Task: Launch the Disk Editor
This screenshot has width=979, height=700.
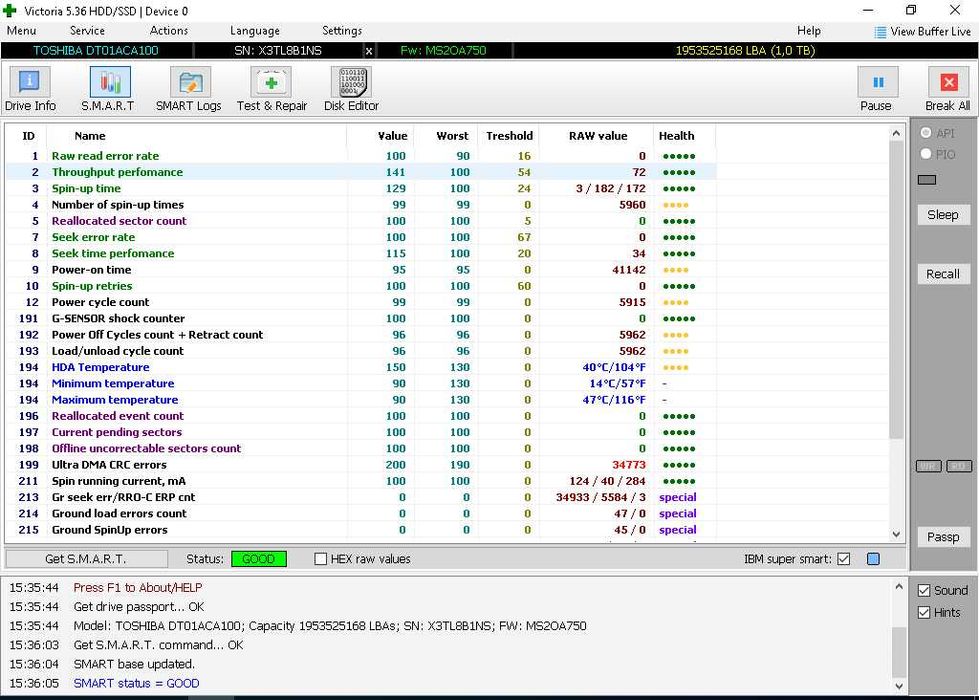Action: tap(352, 89)
